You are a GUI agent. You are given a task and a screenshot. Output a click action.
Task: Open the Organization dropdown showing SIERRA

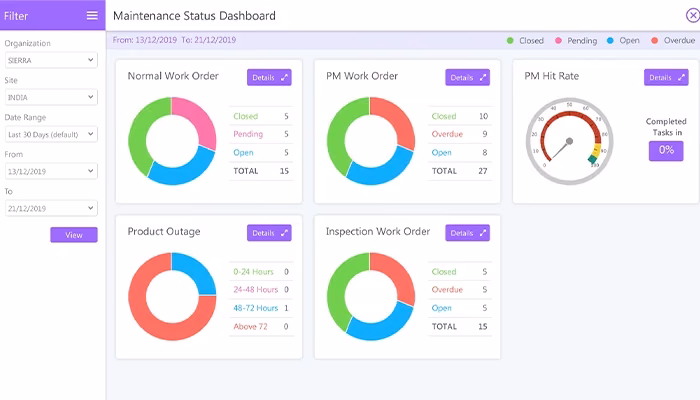(51, 60)
